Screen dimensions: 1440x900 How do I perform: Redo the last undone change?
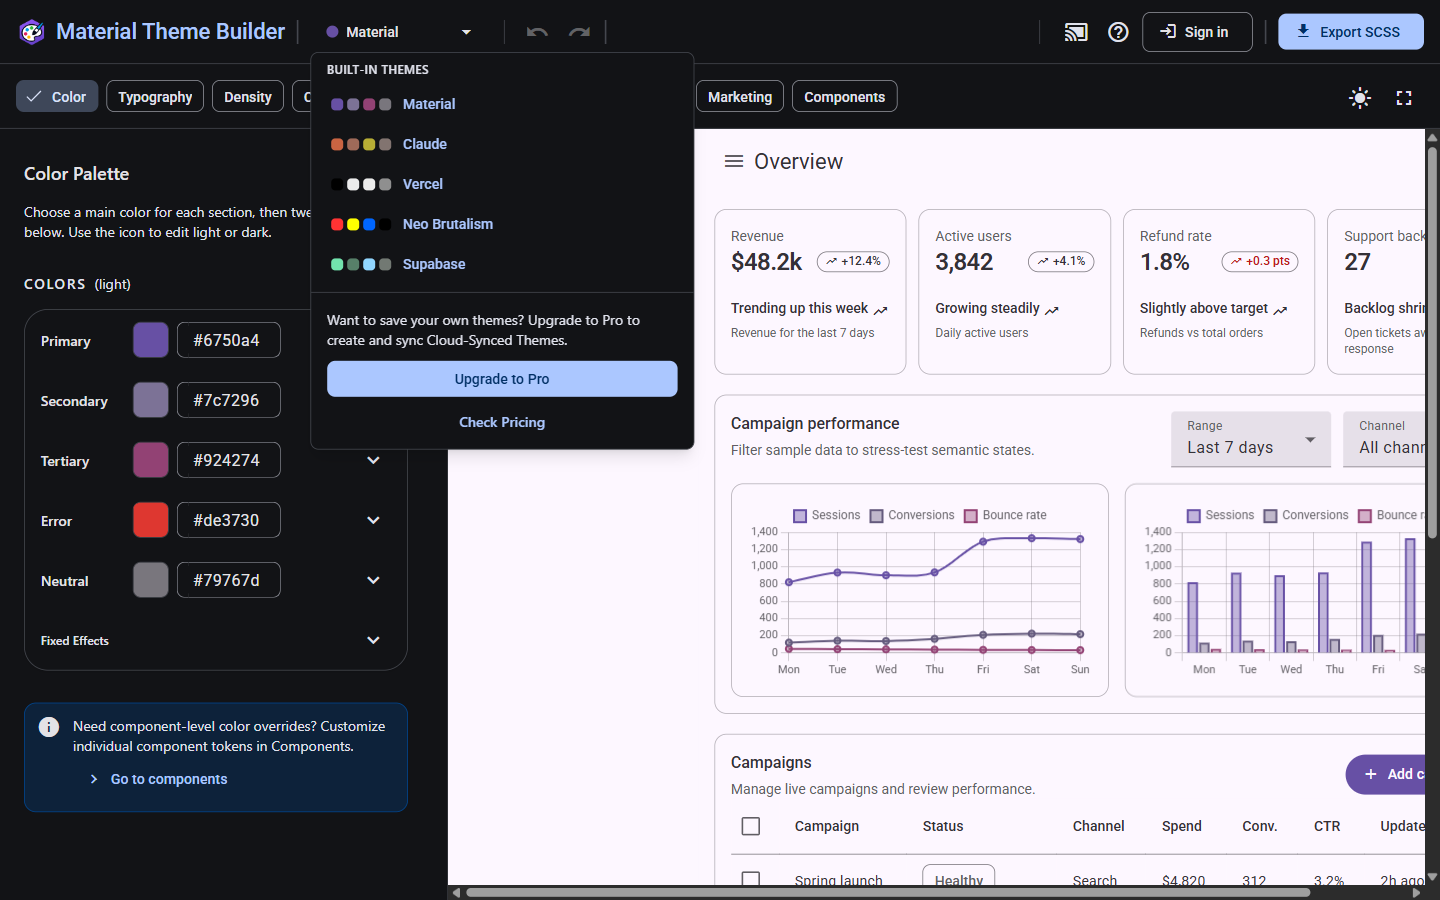[579, 32]
